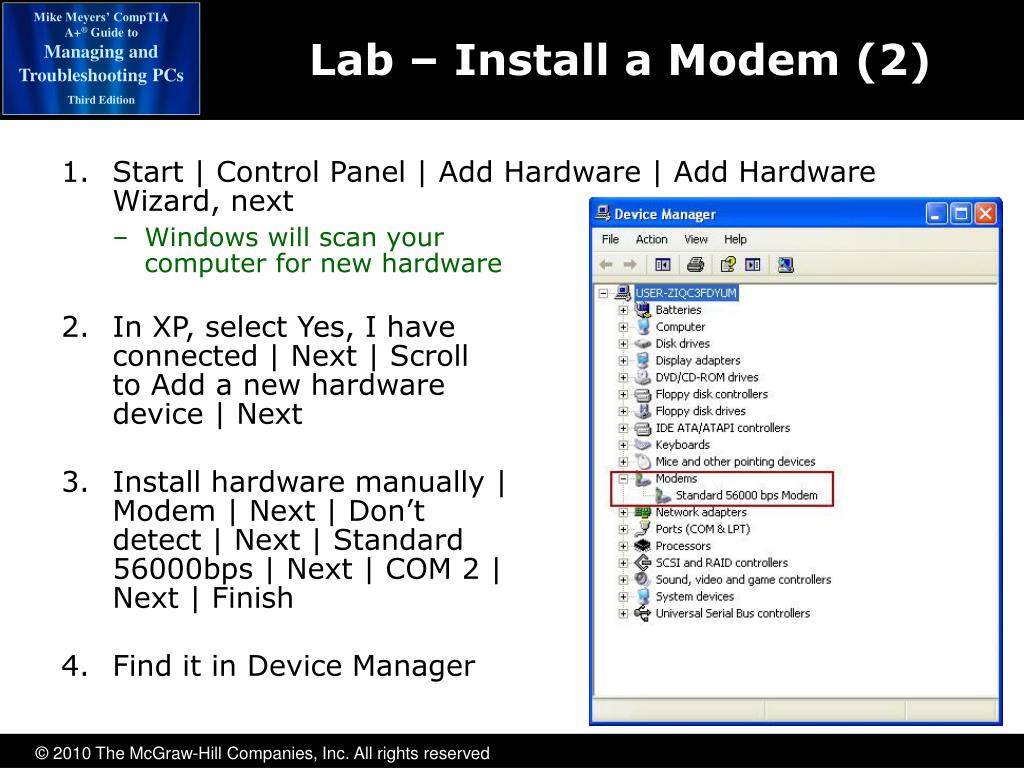Collapse the Modems node
This screenshot has width=1024, height=768.
623,479
